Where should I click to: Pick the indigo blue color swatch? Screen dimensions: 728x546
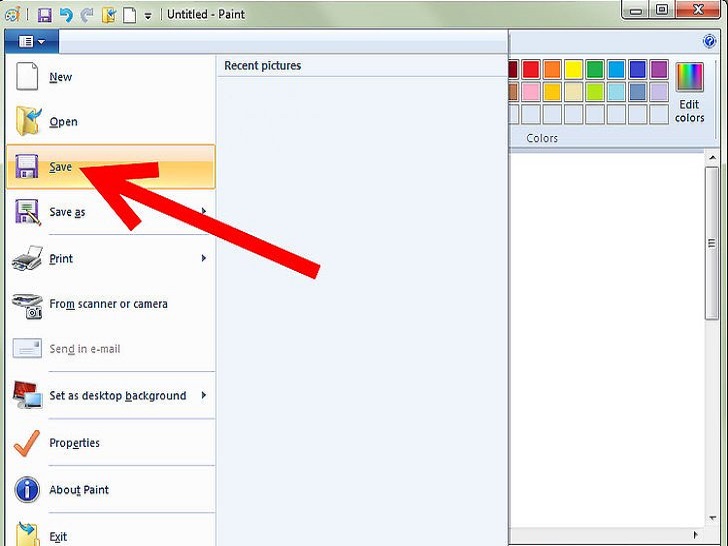[637, 69]
